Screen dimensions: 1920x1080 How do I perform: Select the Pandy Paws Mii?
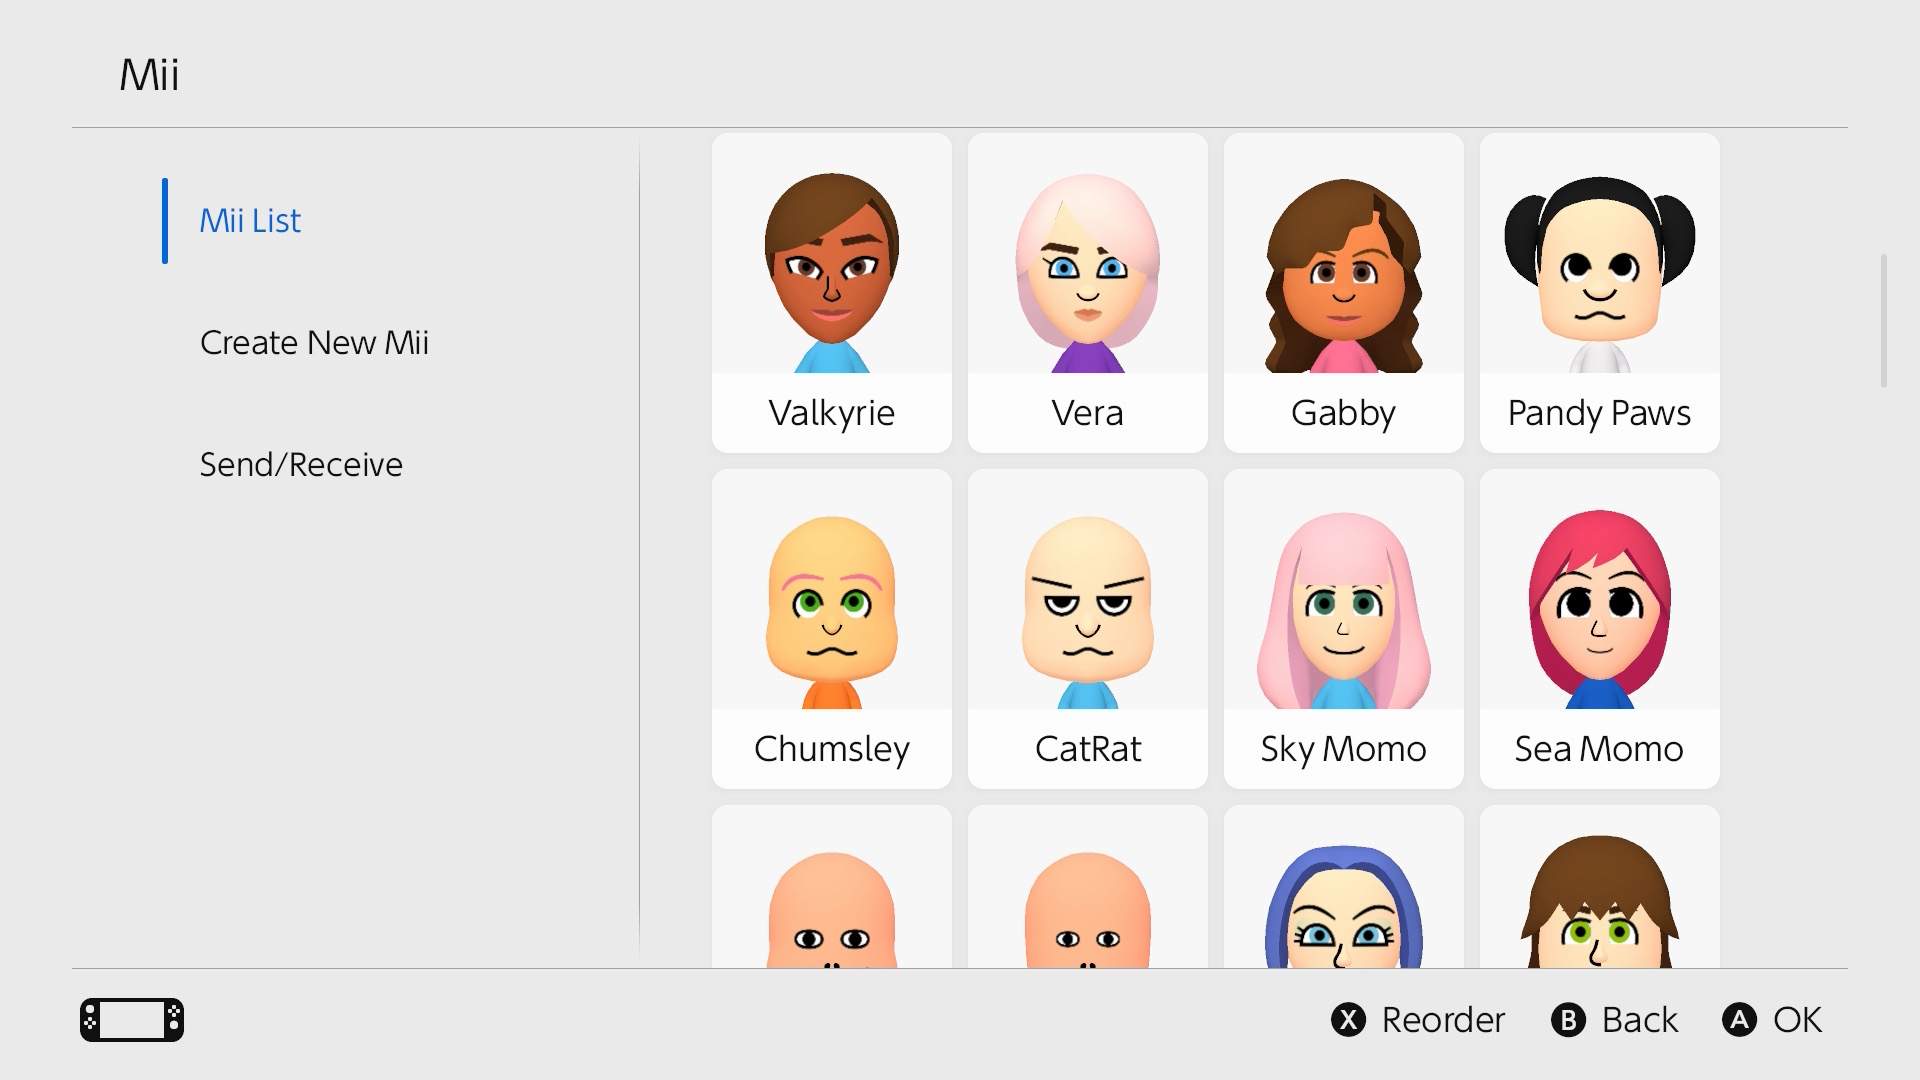[x=1599, y=292]
